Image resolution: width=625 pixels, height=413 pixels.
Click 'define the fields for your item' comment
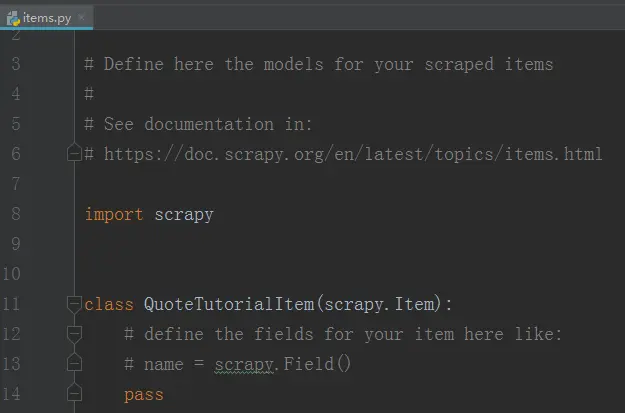(x=343, y=334)
